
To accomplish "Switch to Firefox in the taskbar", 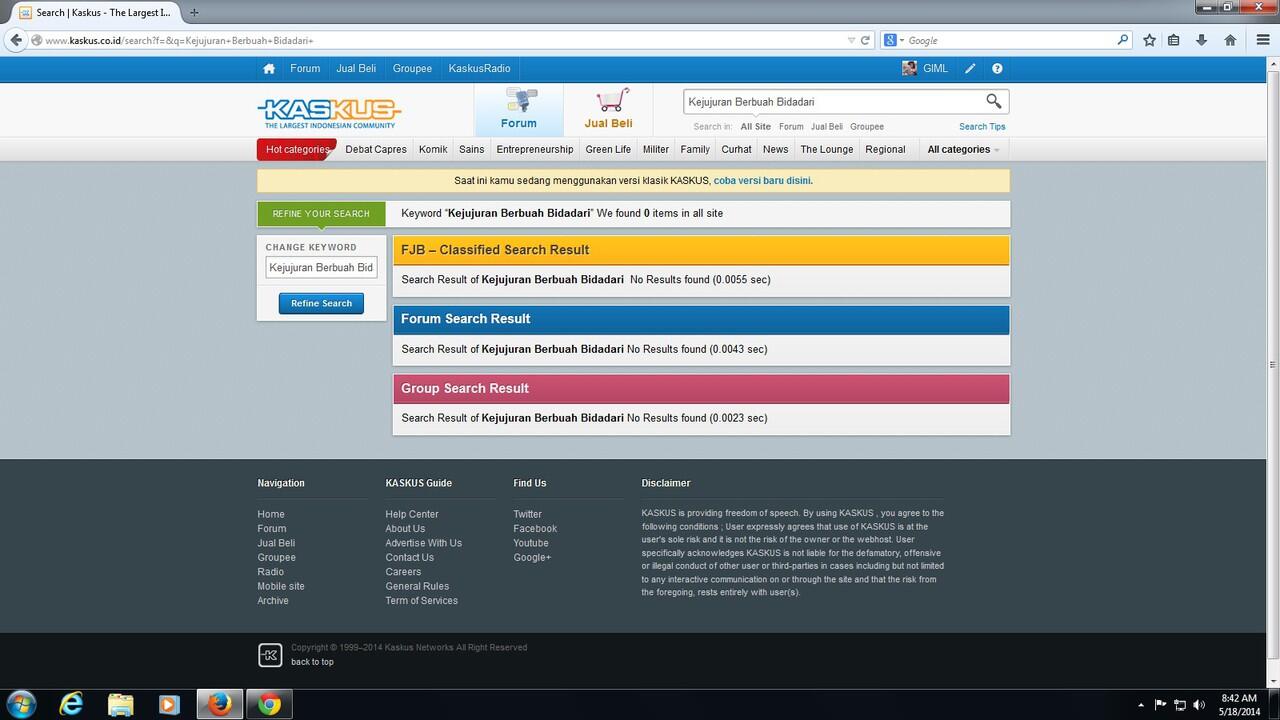I will (x=219, y=704).
